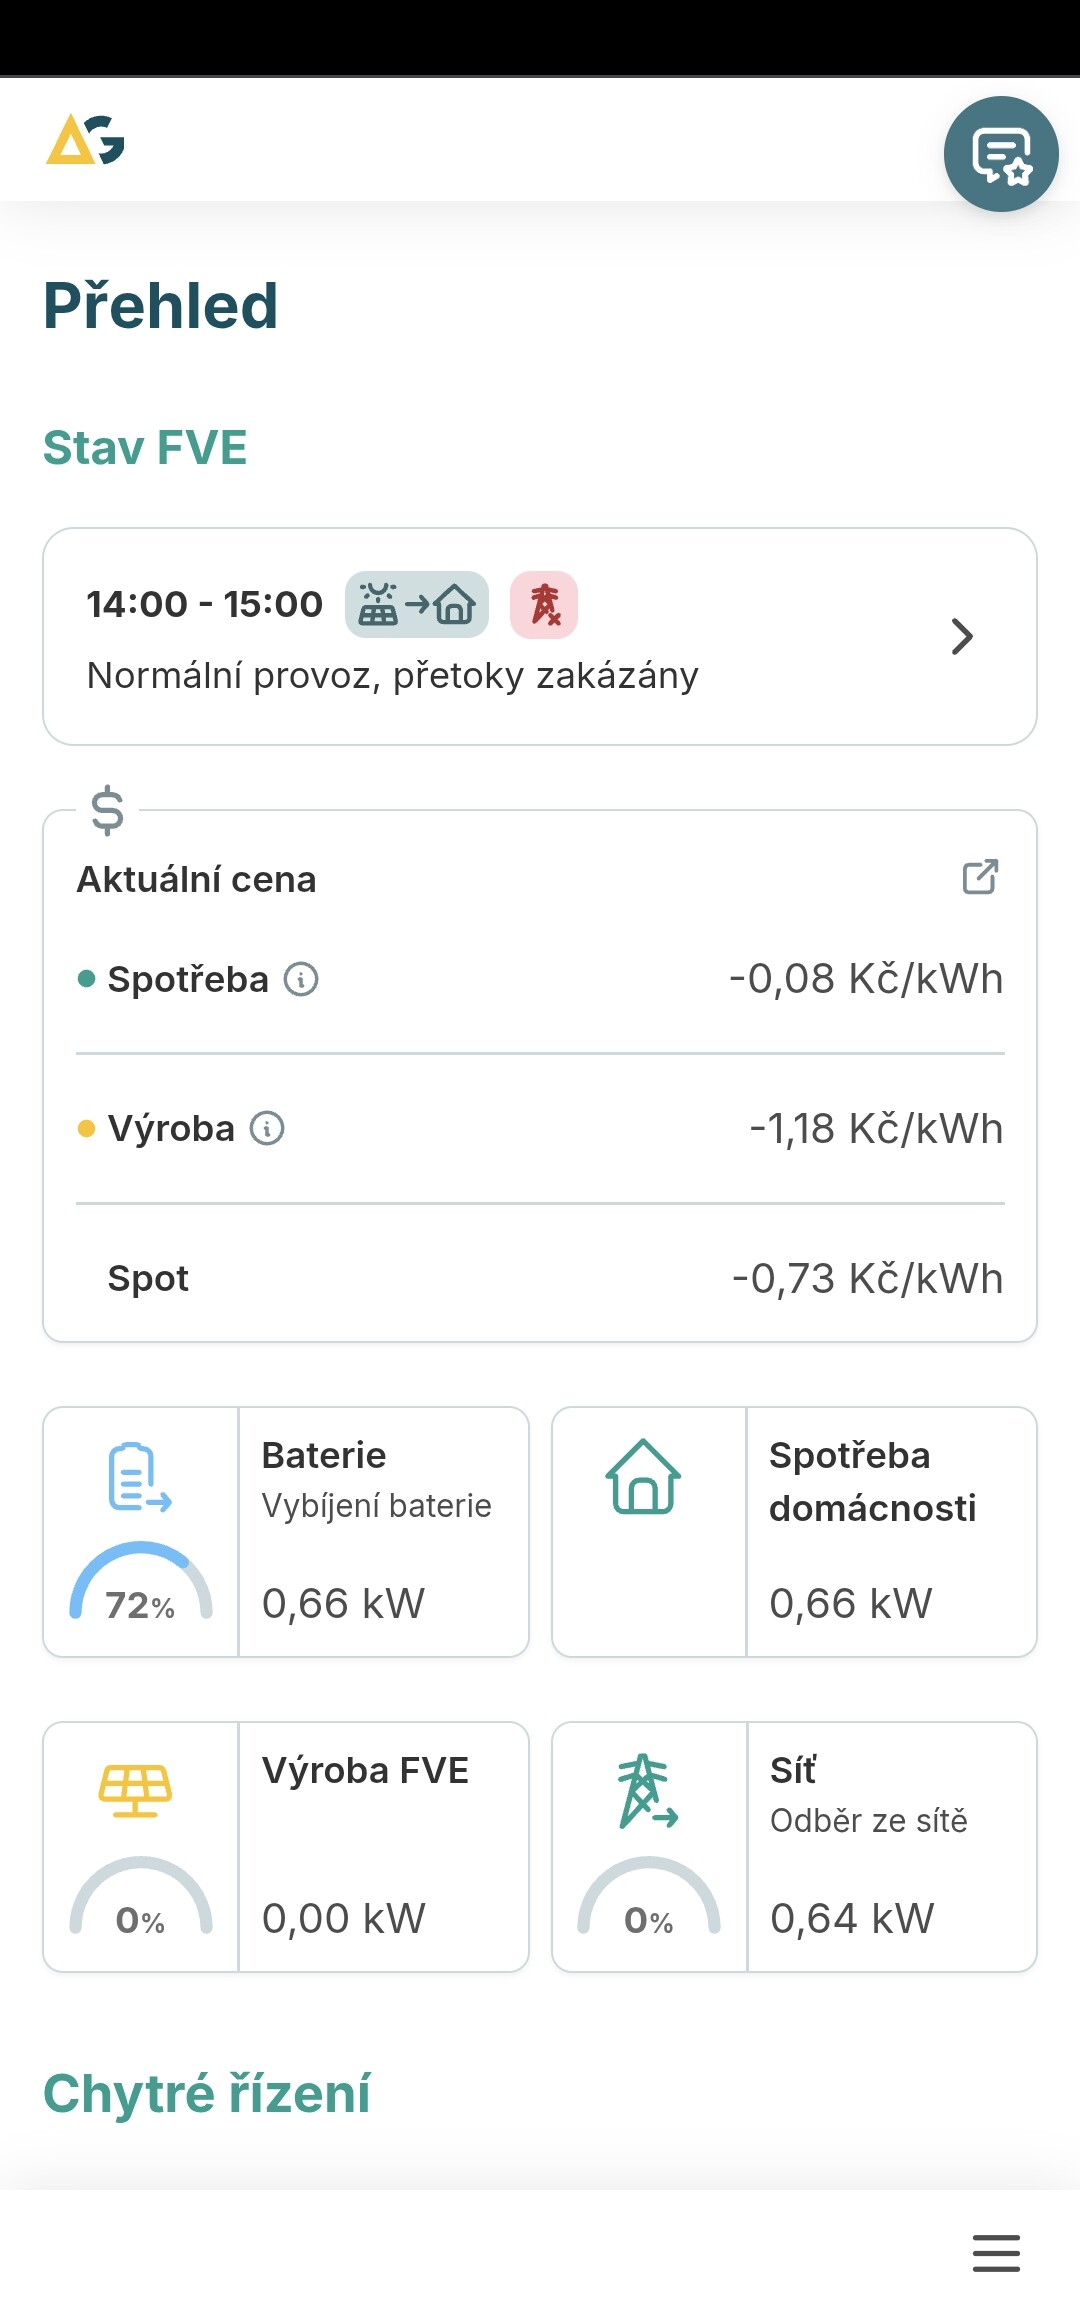Tap the AG logo in header
Screen dimensions: 1080x2316
(86, 139)
